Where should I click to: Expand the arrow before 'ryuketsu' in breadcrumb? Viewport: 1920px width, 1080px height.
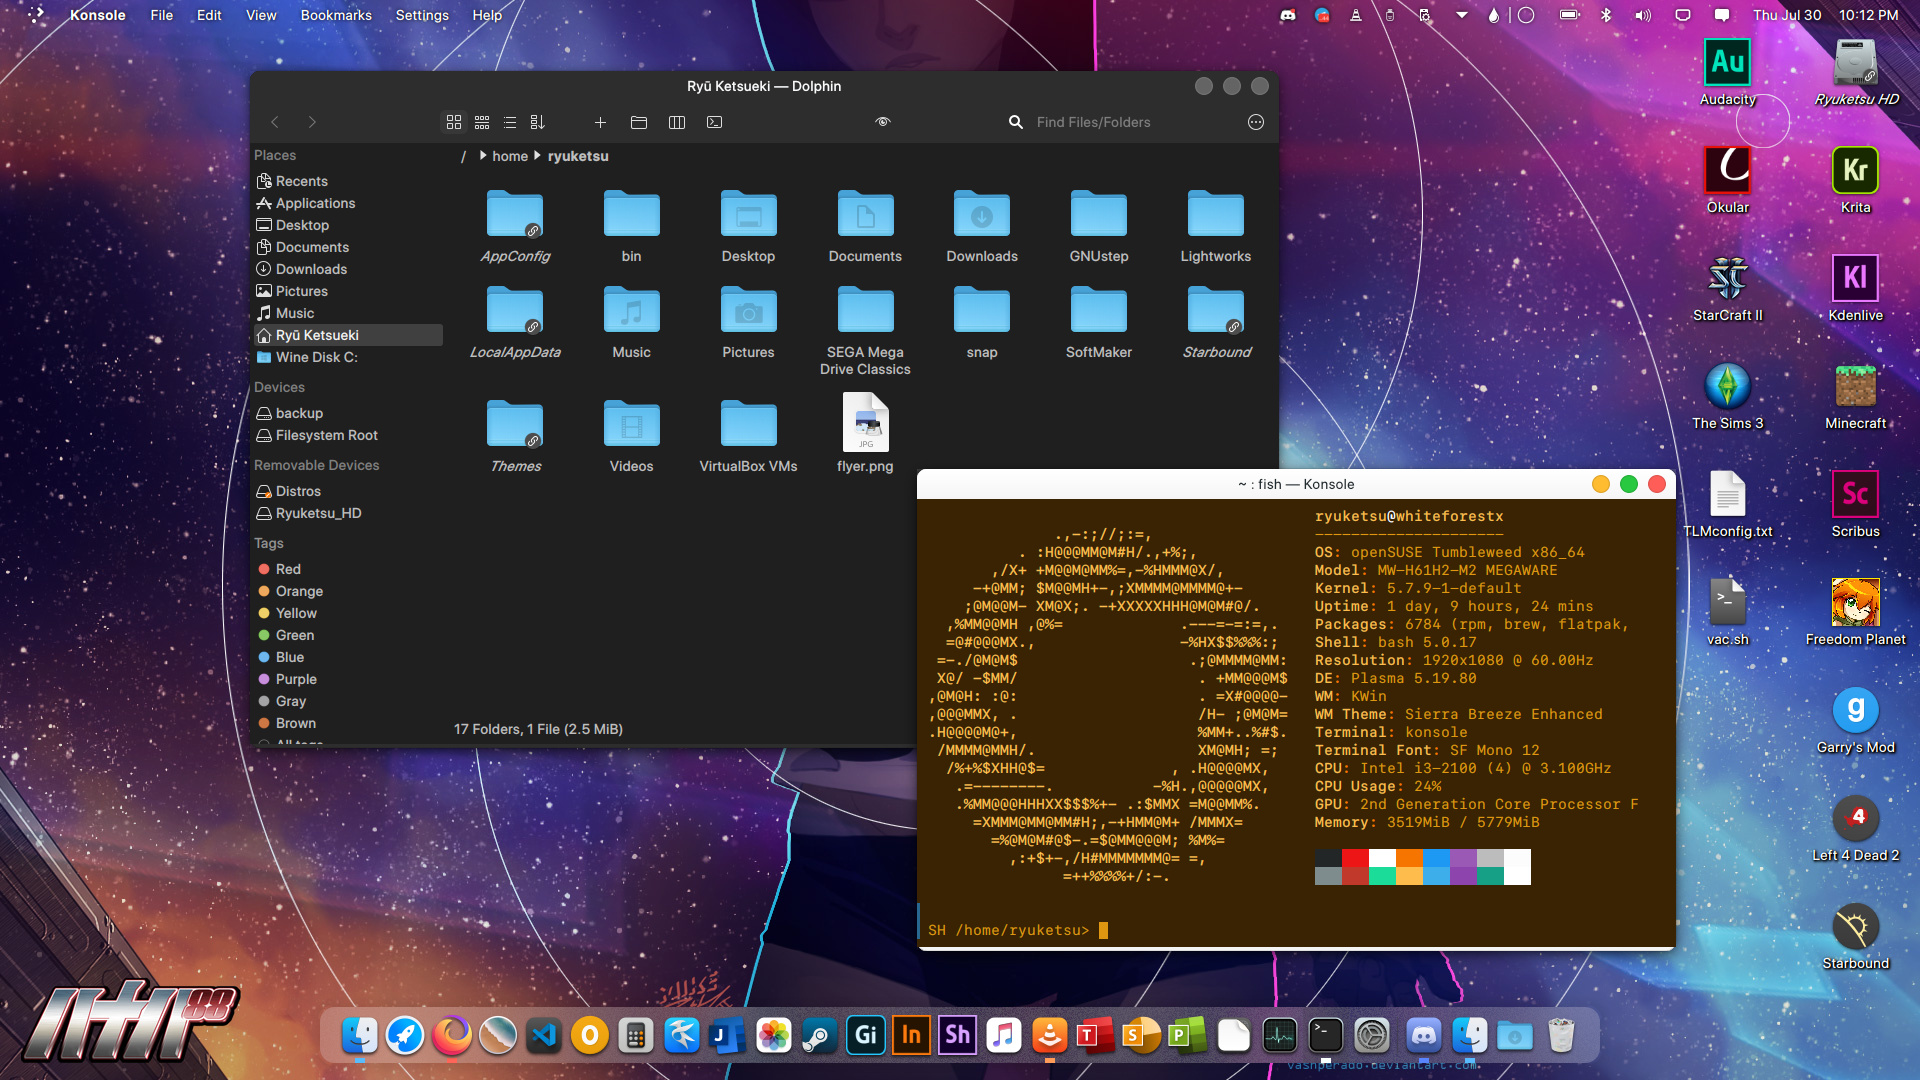point(537,156)
